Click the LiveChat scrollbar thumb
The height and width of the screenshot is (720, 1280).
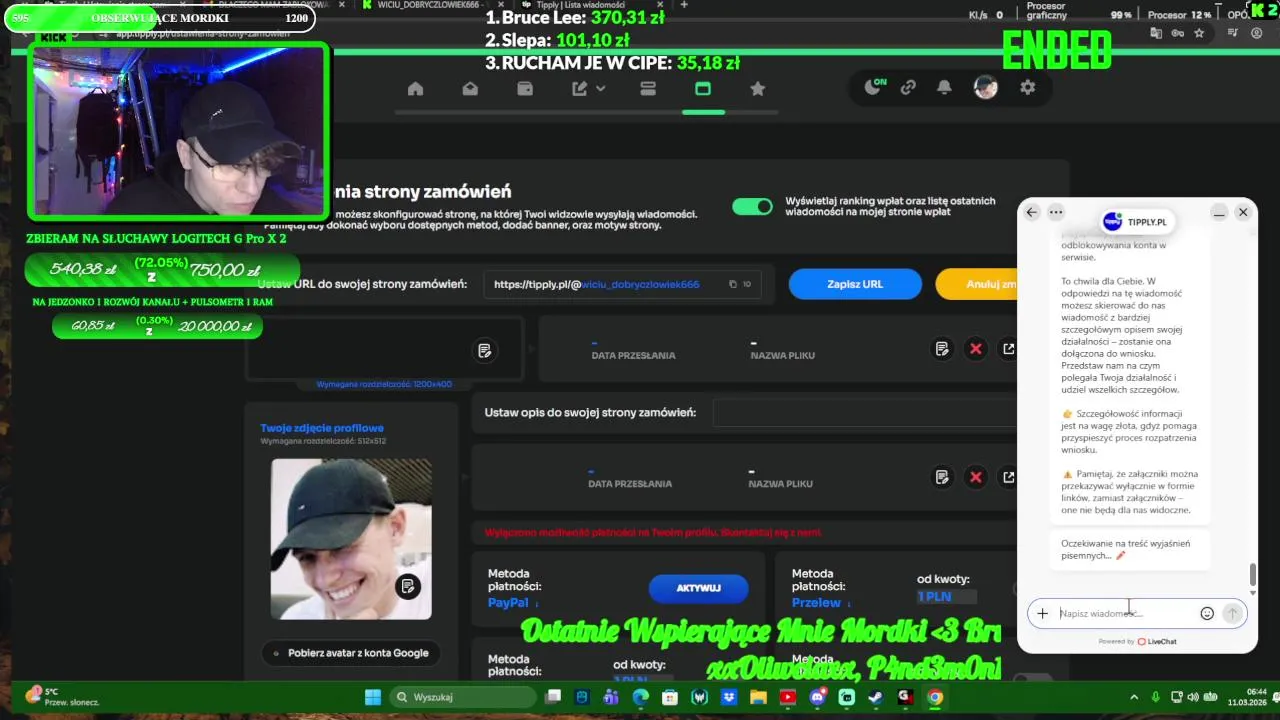tap(1252, 576)
